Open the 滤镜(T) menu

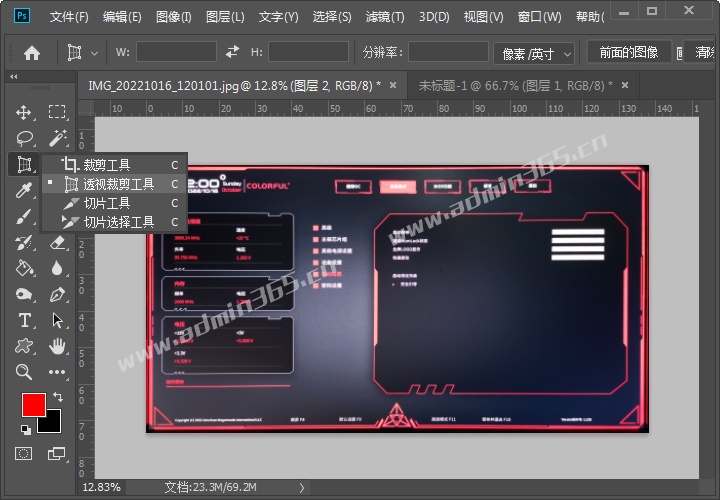pyautogui.click(x=385, y=17)
